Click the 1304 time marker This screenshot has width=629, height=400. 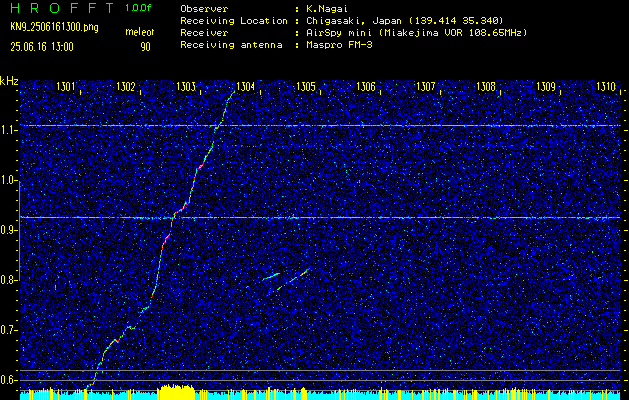coord(246,87)
